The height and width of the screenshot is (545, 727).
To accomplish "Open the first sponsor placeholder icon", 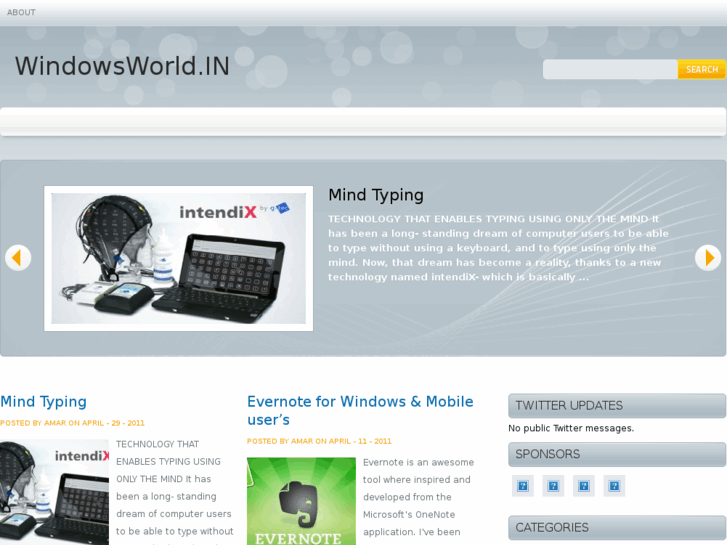I will (523, 486).
